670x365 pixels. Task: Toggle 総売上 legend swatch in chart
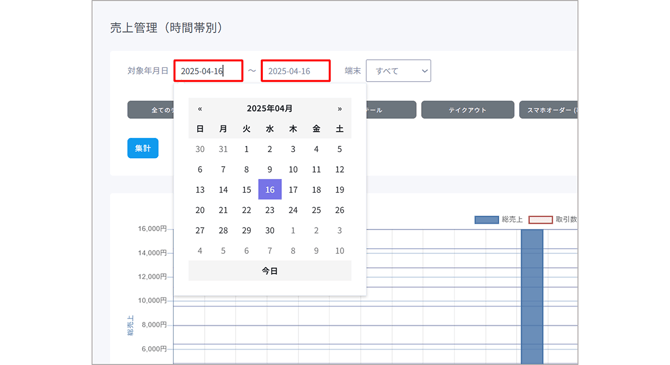pos(486,220)
